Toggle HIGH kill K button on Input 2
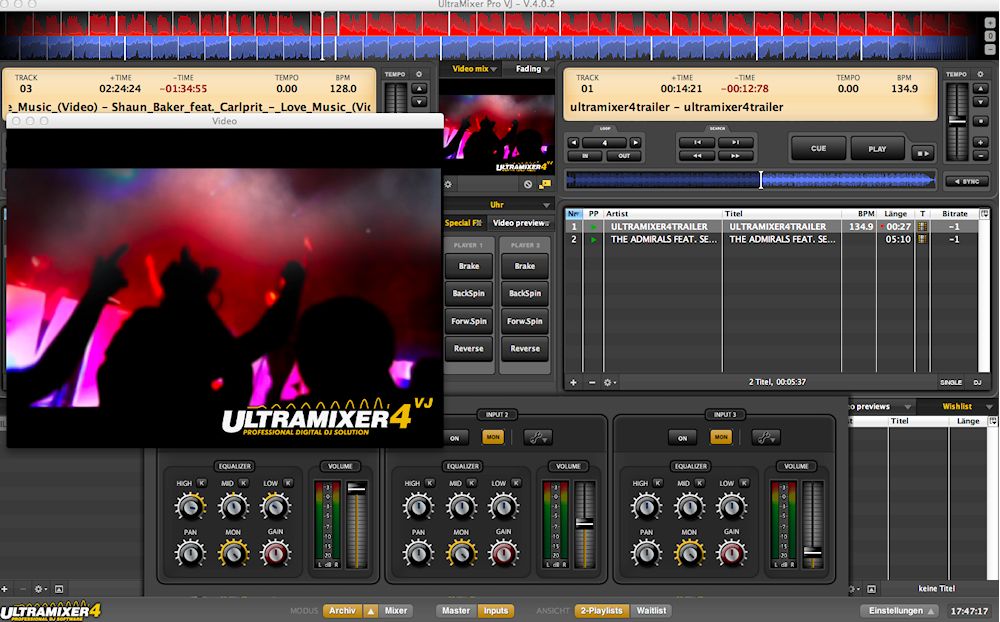 [x=430, y=483]
